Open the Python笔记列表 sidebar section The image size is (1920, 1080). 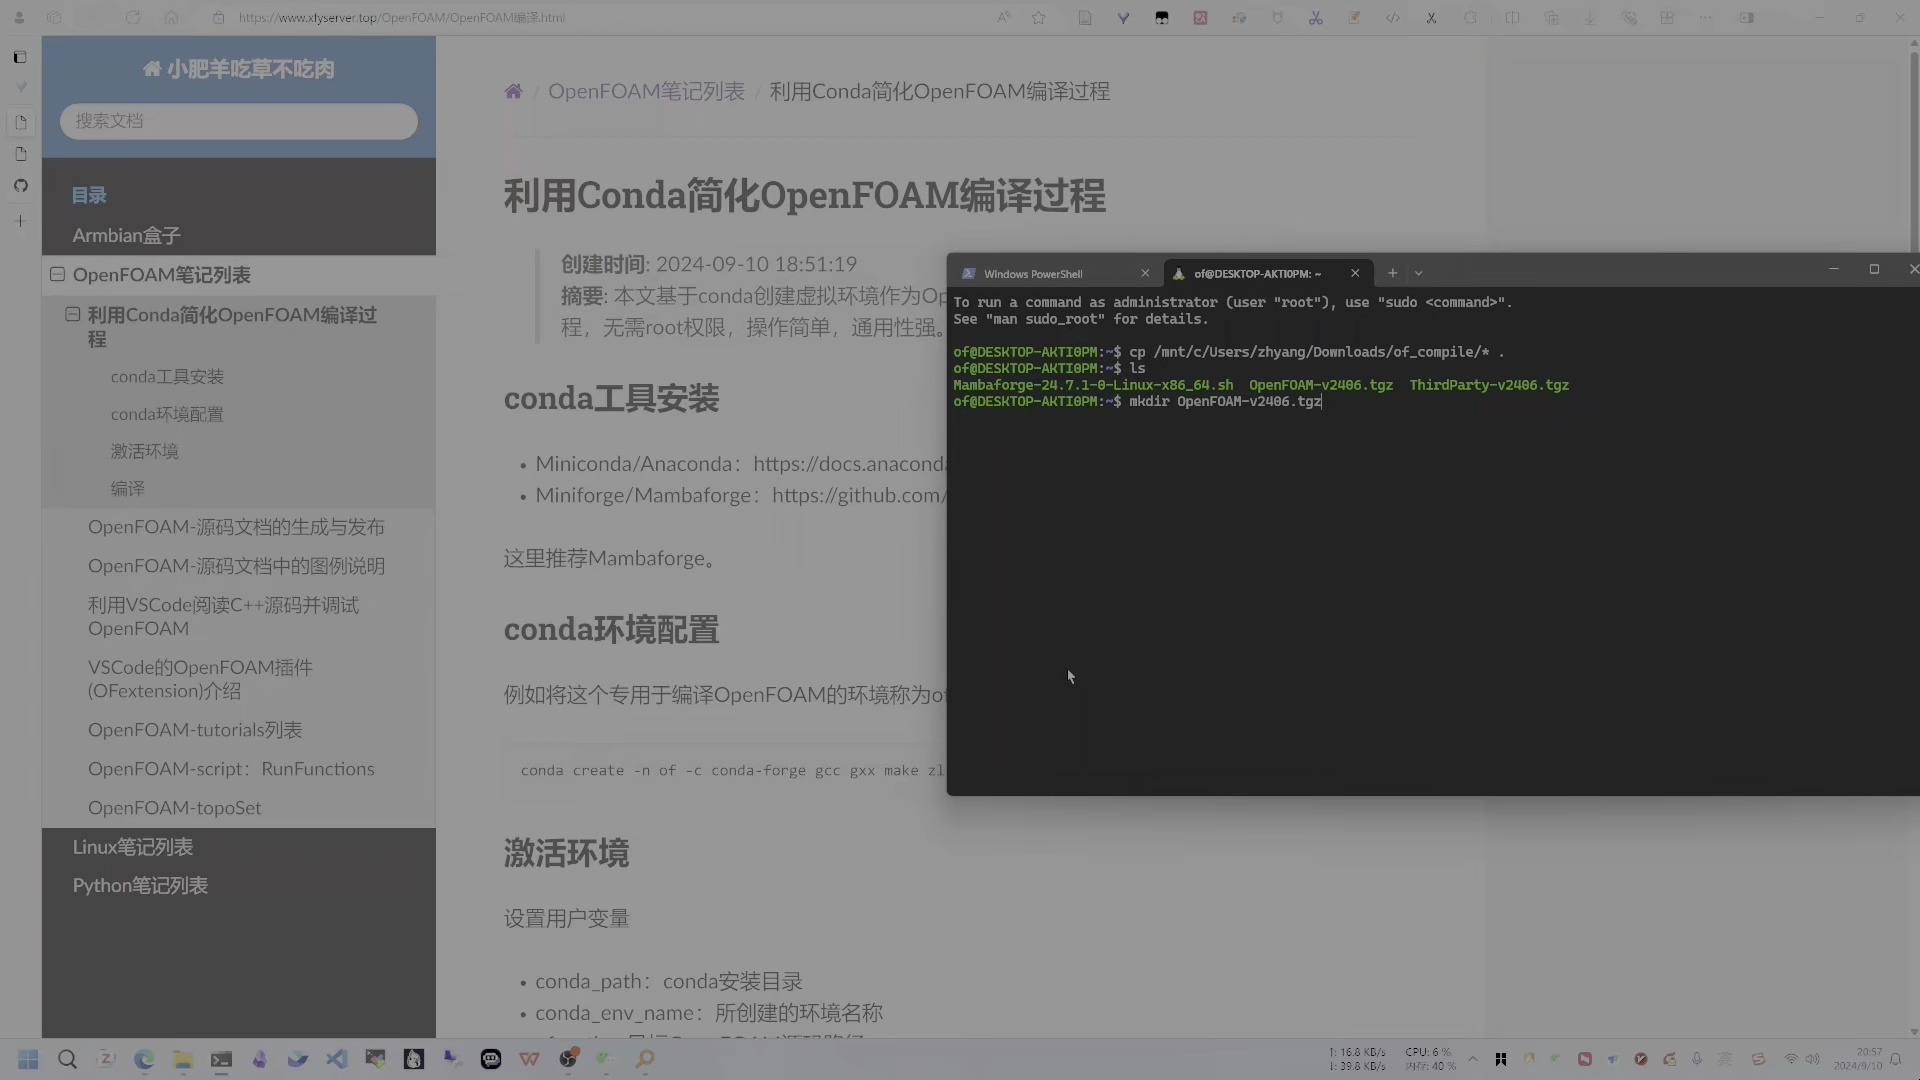point(140,886)
